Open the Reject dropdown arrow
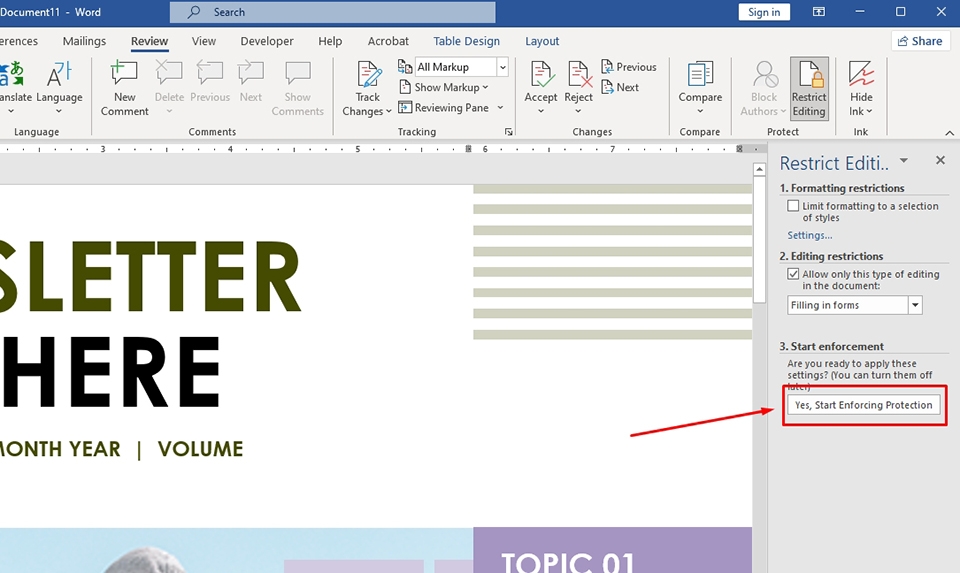The width and height of the screenshot is (960, 573). (579, 111)
